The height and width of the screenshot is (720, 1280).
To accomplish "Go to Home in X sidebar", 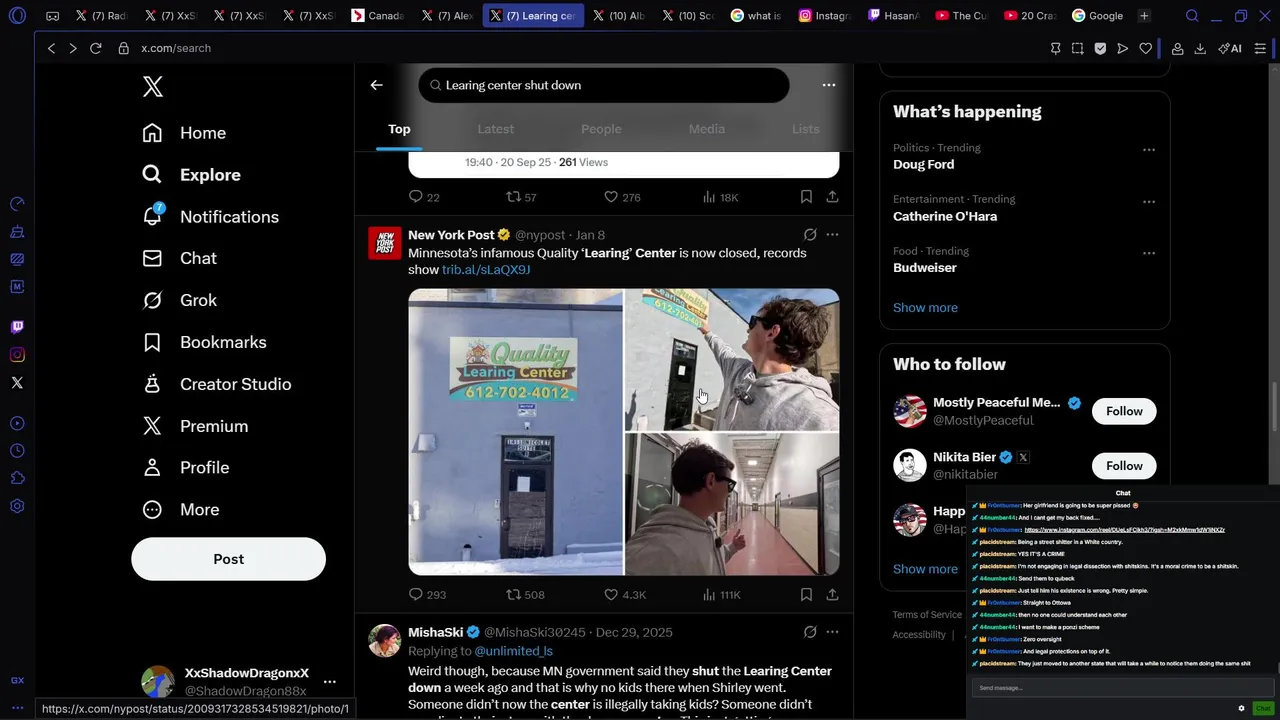I will 184,133.
